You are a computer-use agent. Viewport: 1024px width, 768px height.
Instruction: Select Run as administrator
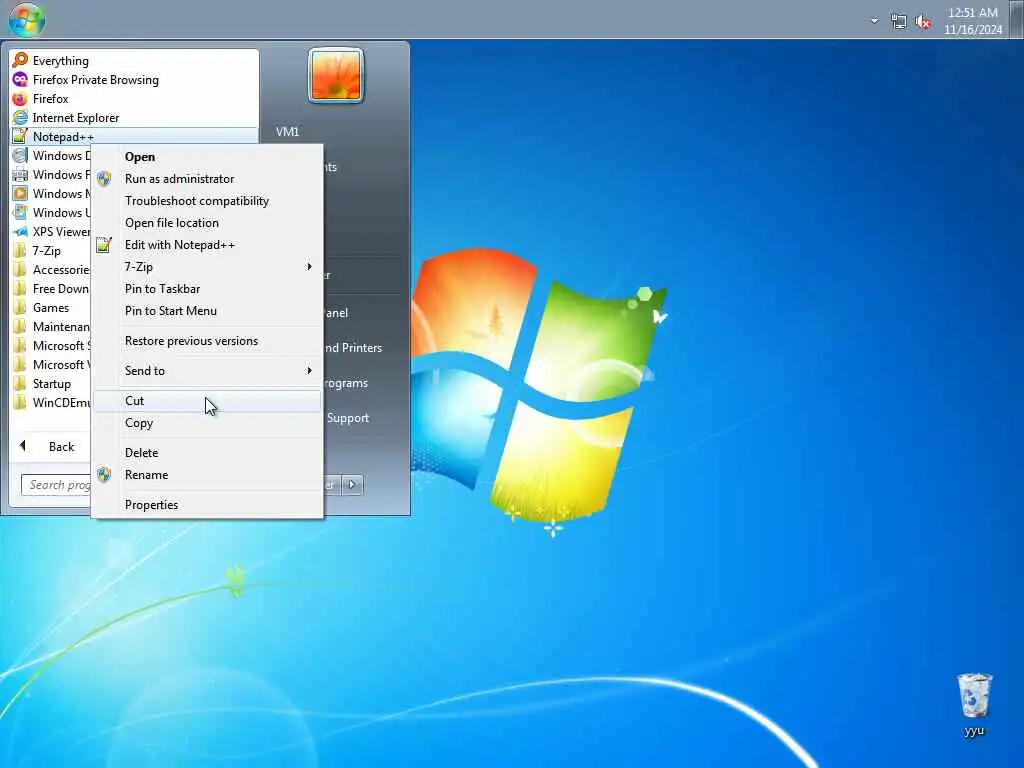(207, 179)
